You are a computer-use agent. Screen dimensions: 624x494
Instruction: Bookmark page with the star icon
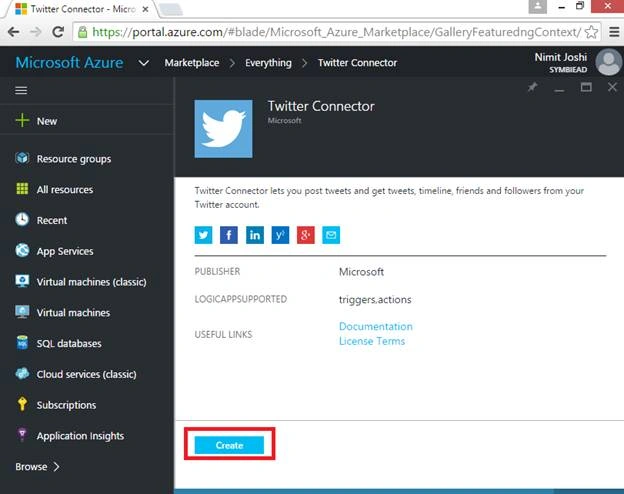tap(591, 32)
